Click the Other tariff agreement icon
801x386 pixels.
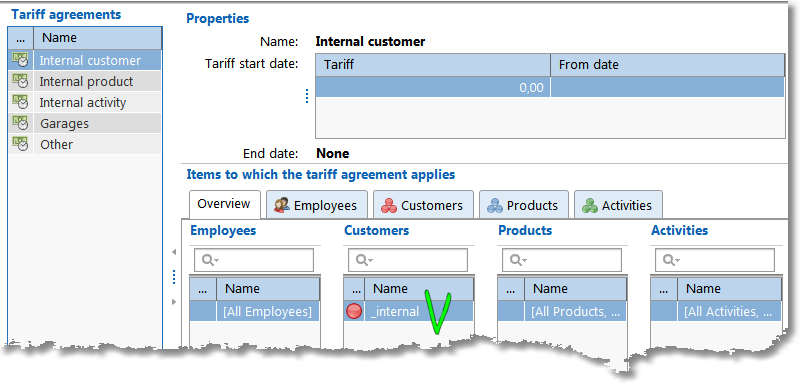coord(20,144)
